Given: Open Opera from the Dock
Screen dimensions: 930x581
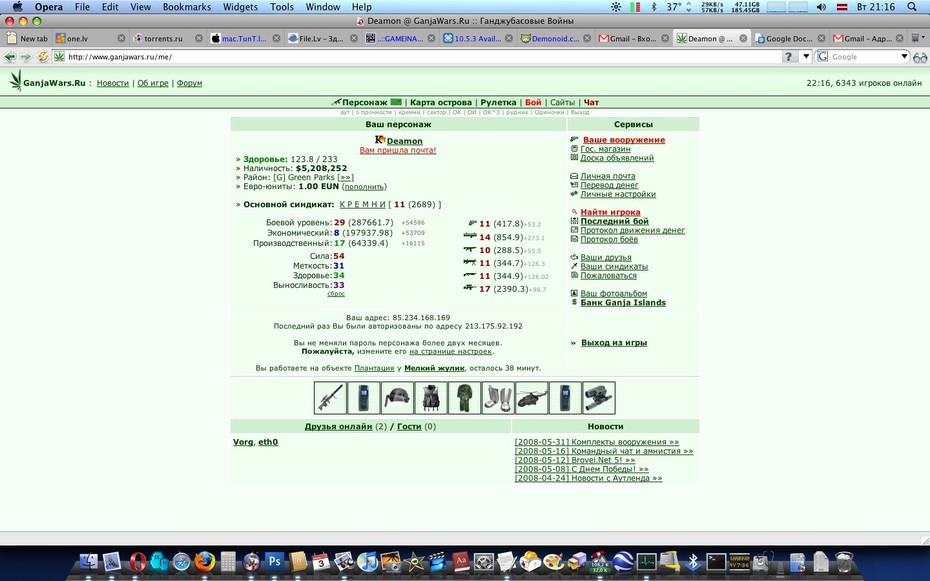Looking at the screenshot, I should point(139,561).
